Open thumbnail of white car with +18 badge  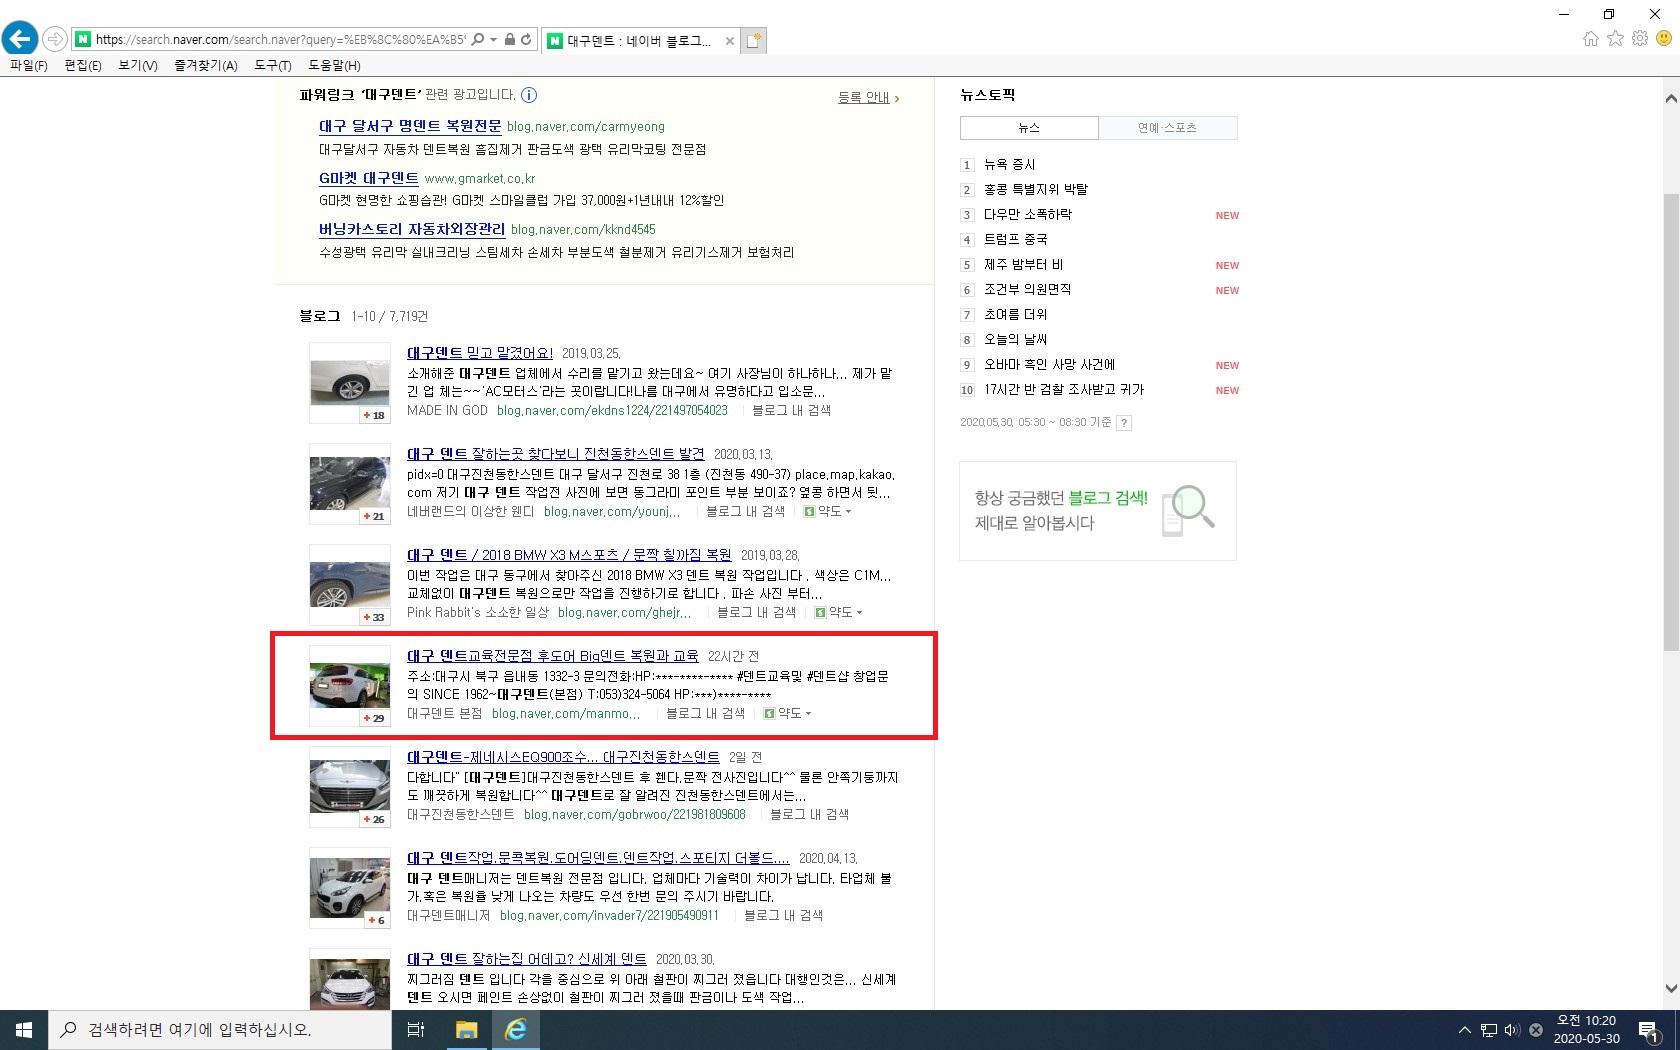pyautogui.click(x=350, y=383)
